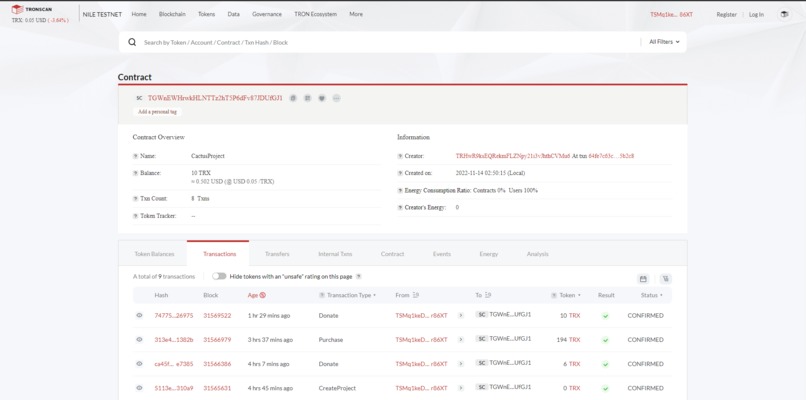
Task: Click the arrow icon in the CreateProject row
Action: [x=461, y=388]
